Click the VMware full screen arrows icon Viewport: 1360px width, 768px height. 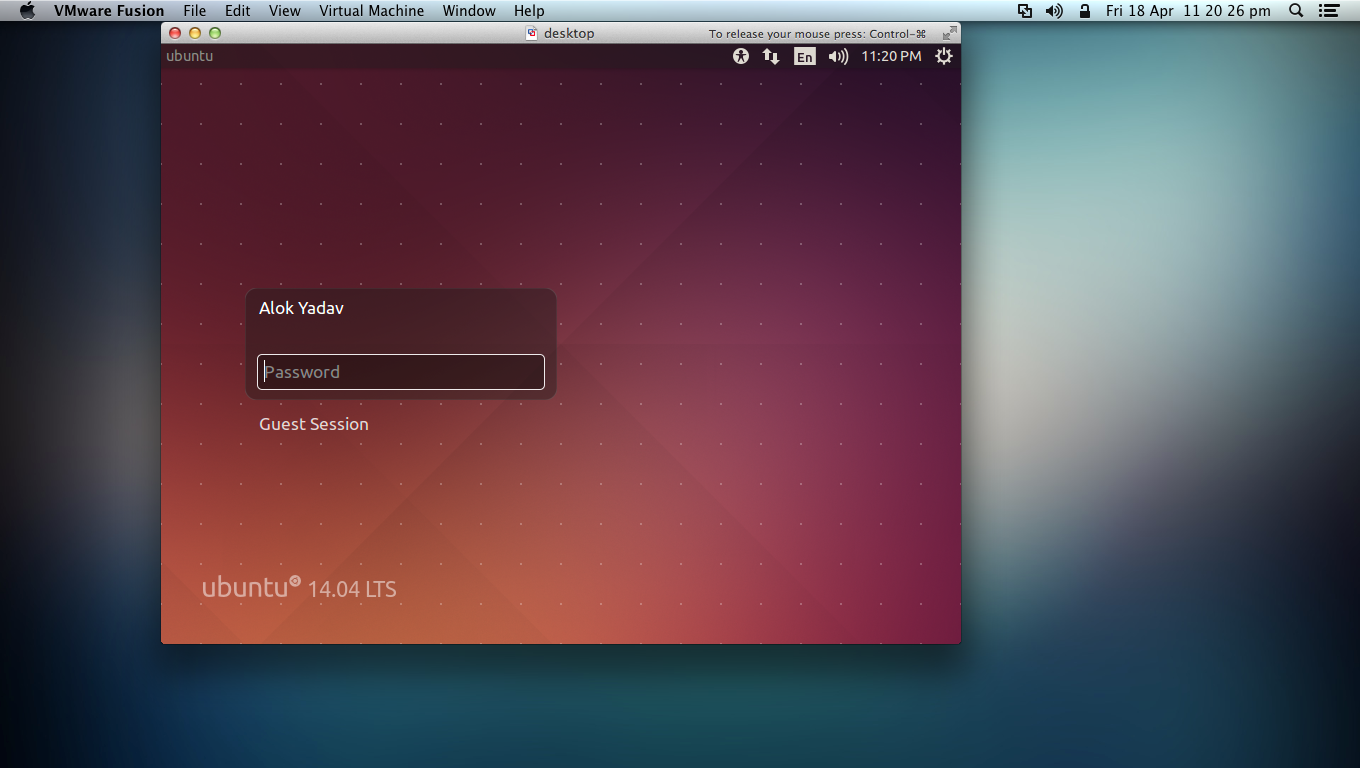(x=949, y=33)
